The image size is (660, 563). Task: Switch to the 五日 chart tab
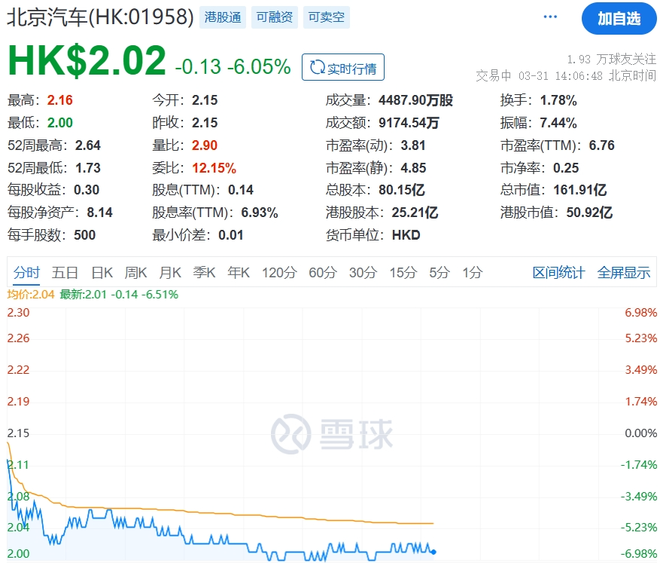65,272
